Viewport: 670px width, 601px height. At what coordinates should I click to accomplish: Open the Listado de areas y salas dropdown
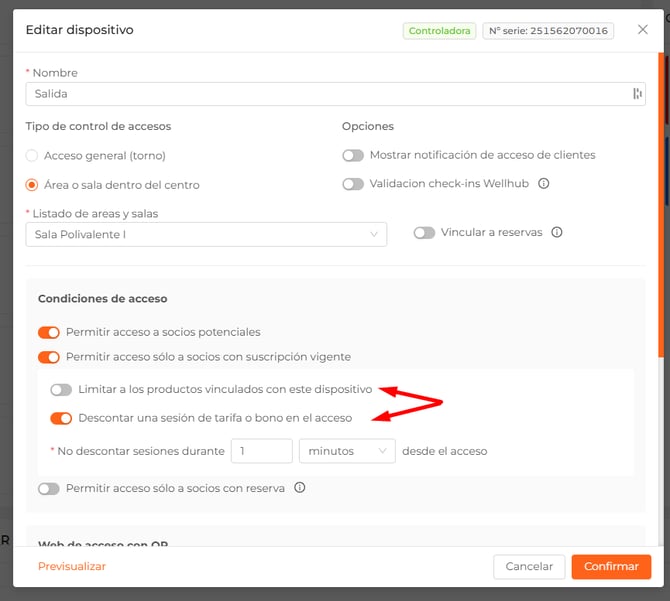coord(206,234)
